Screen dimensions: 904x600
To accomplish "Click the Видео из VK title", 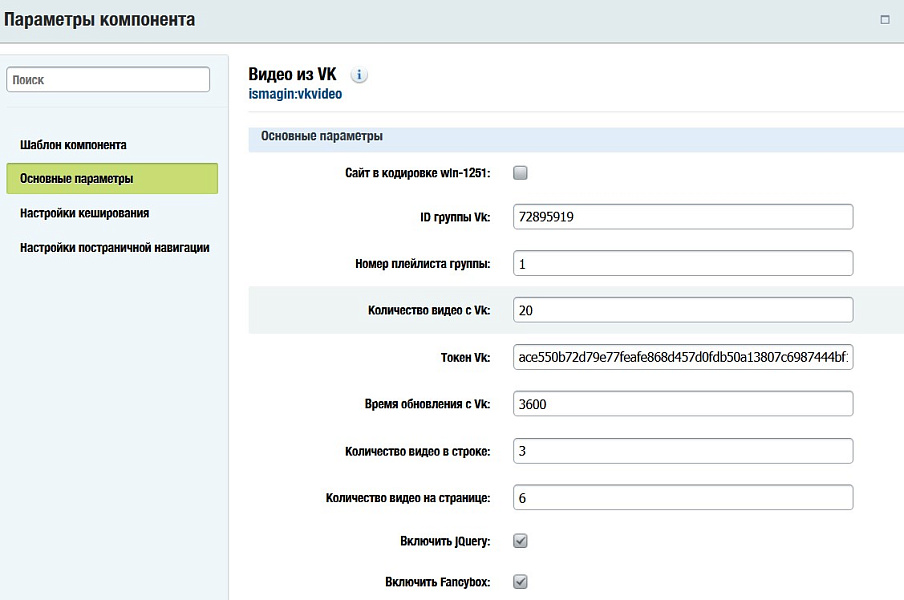I will pos(292,74).
